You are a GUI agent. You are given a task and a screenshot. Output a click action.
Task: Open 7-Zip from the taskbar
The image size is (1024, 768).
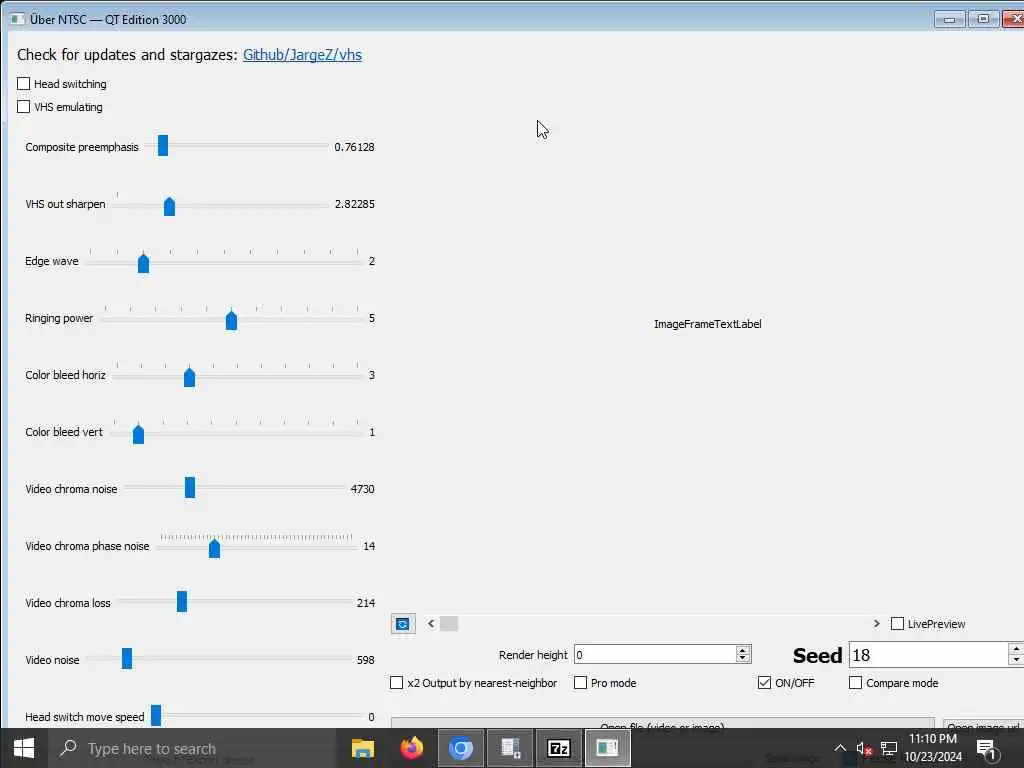558,748
